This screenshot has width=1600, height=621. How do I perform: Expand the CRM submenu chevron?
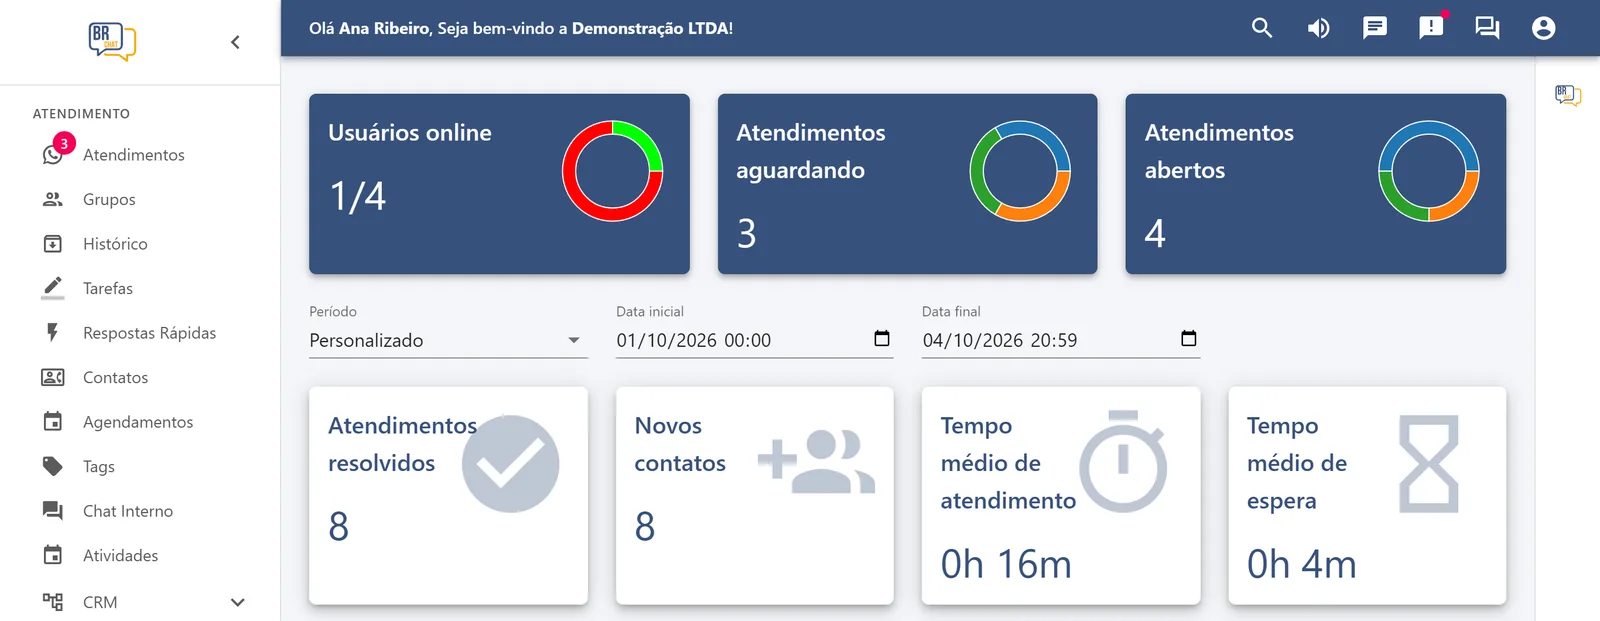click(x=238, y=602)
